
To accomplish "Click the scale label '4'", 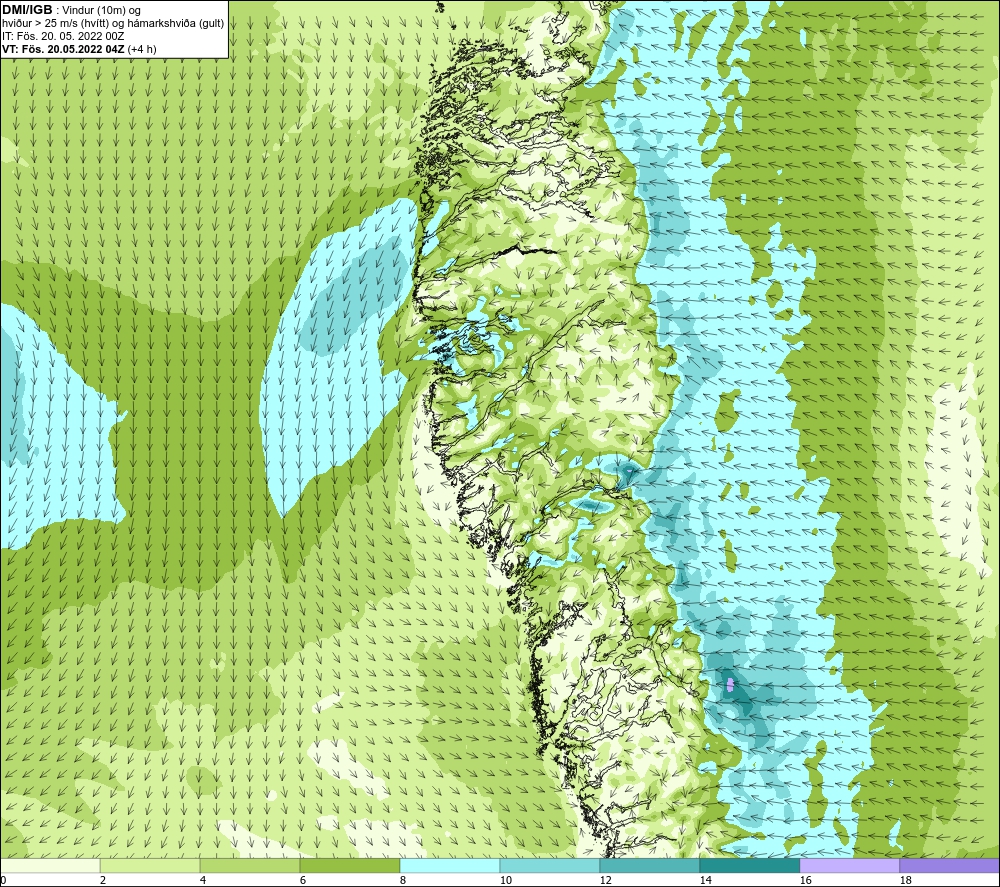I will [x=203, y=881].
